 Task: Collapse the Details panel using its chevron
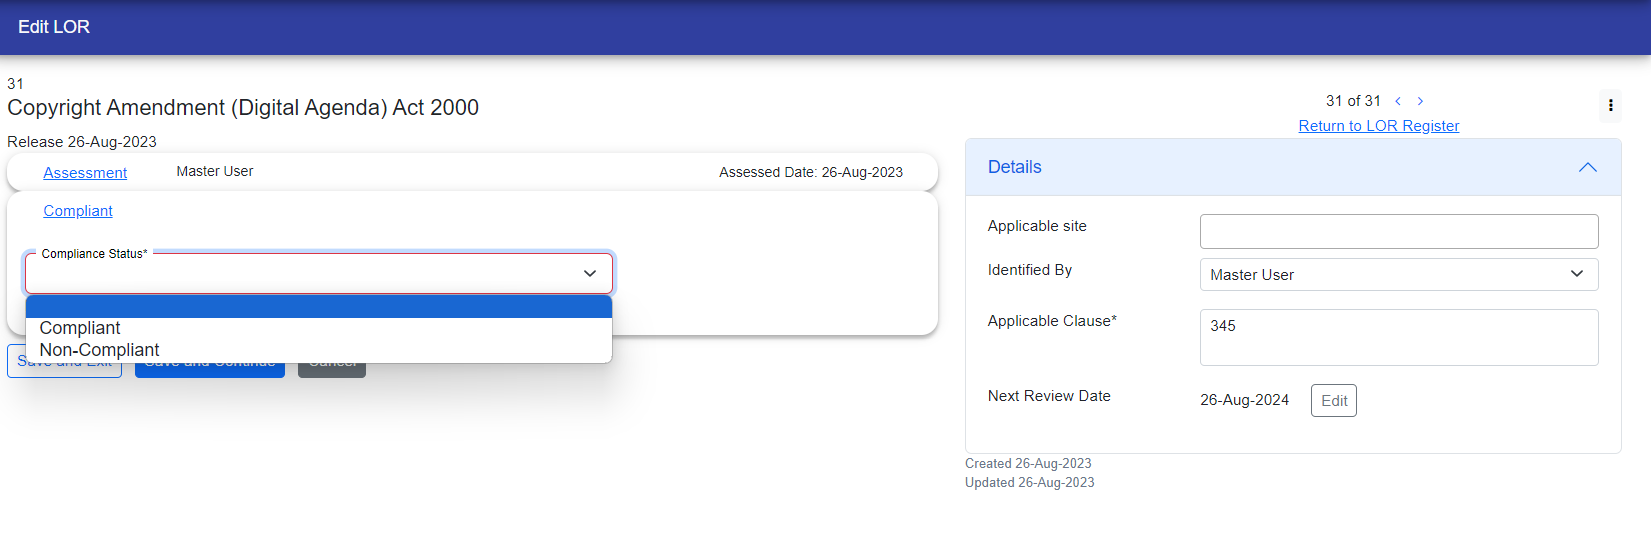[x=1587, y=167]
